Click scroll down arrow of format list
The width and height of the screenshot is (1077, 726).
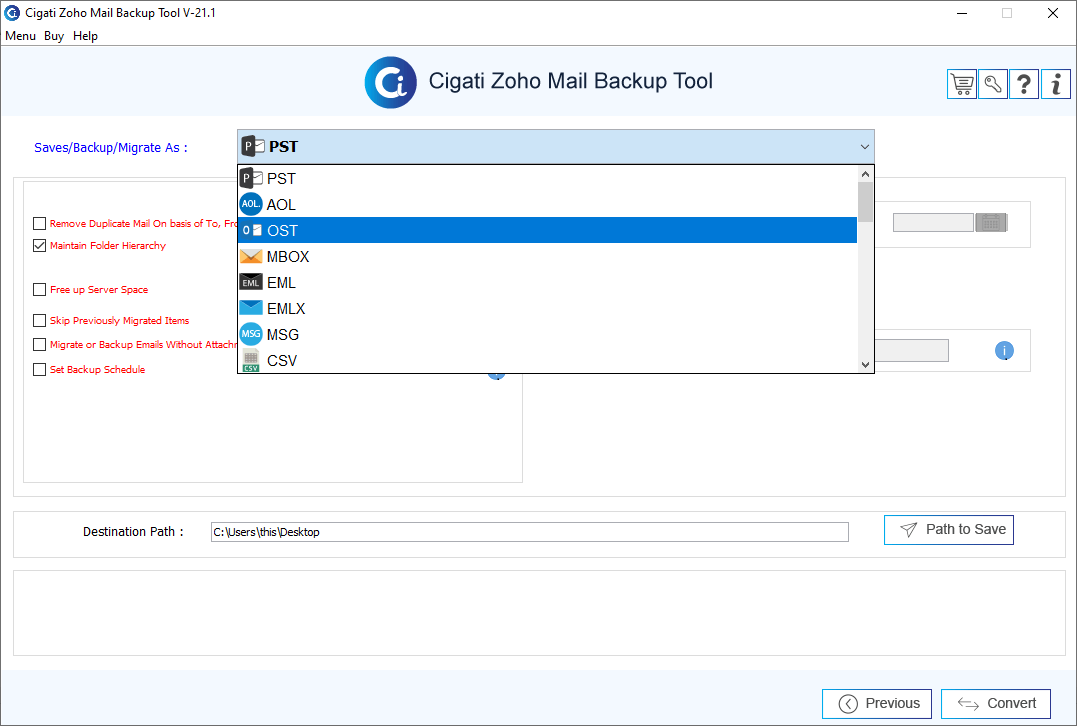865,365
